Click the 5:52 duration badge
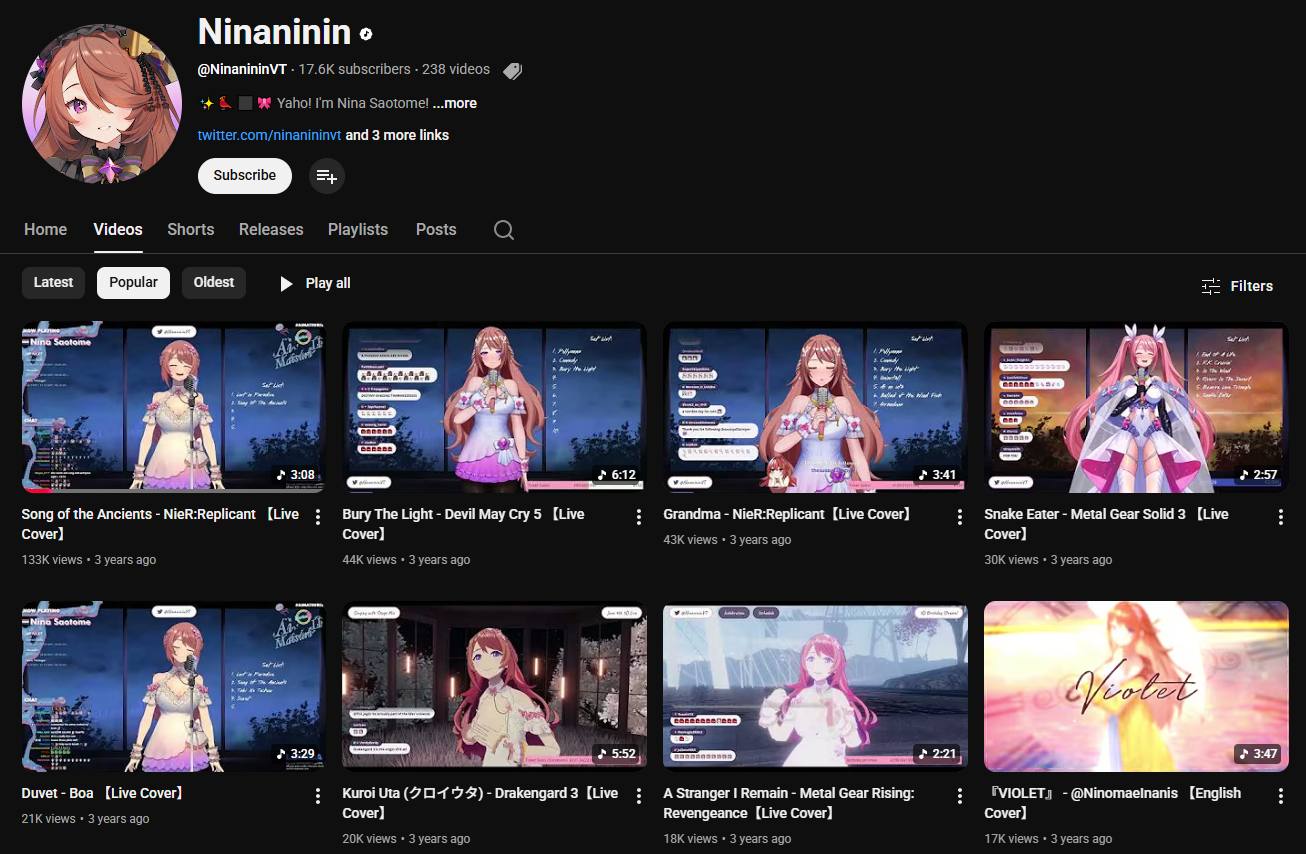Viewport: 1306px width, 854px height. pos(616,754)
